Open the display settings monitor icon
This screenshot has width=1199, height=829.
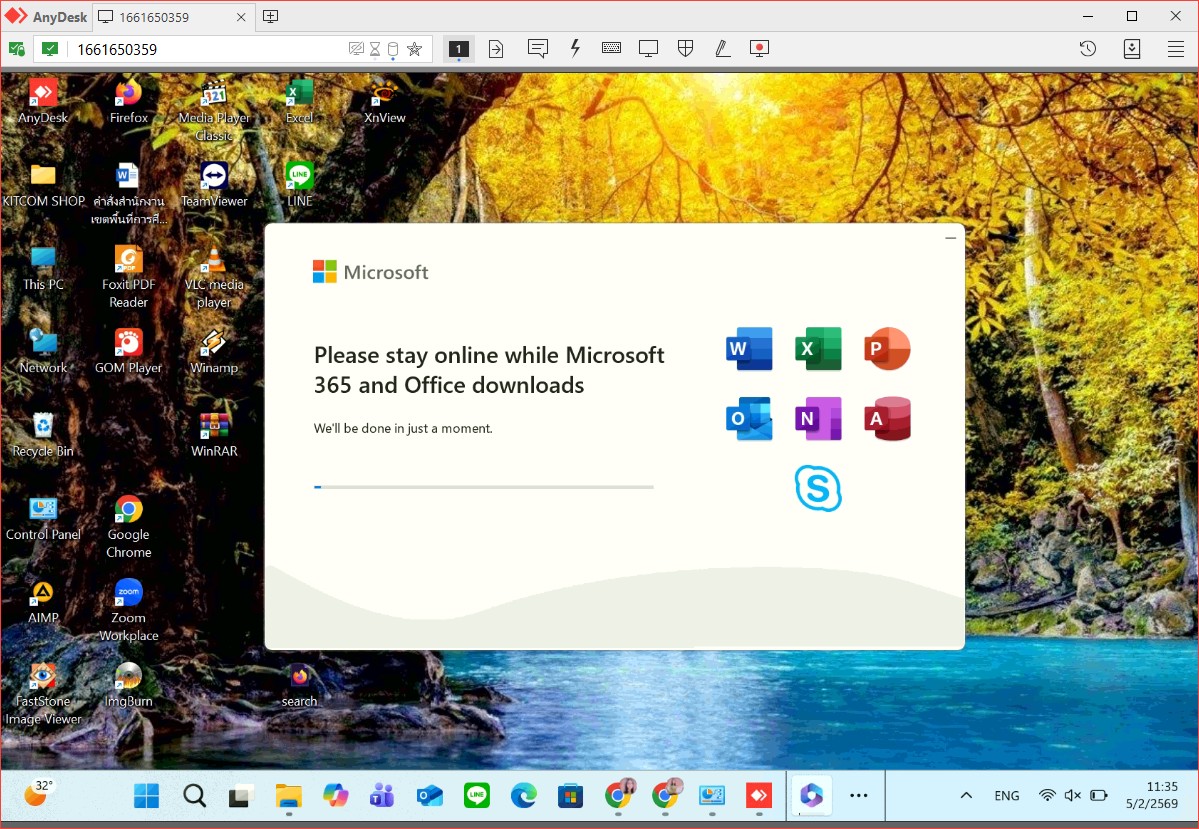click(x=648, y=49)
